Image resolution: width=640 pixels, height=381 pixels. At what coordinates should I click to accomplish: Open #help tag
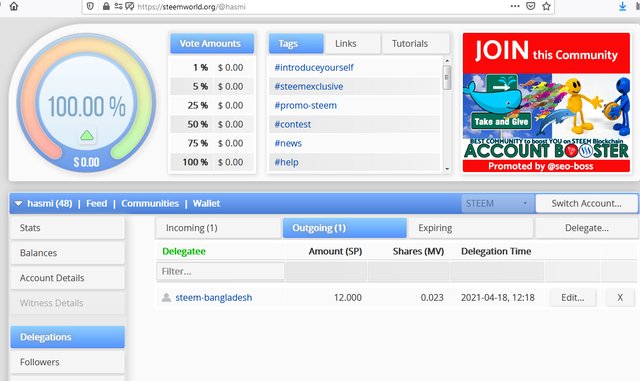pyautogui.click(x=286, y=162)
